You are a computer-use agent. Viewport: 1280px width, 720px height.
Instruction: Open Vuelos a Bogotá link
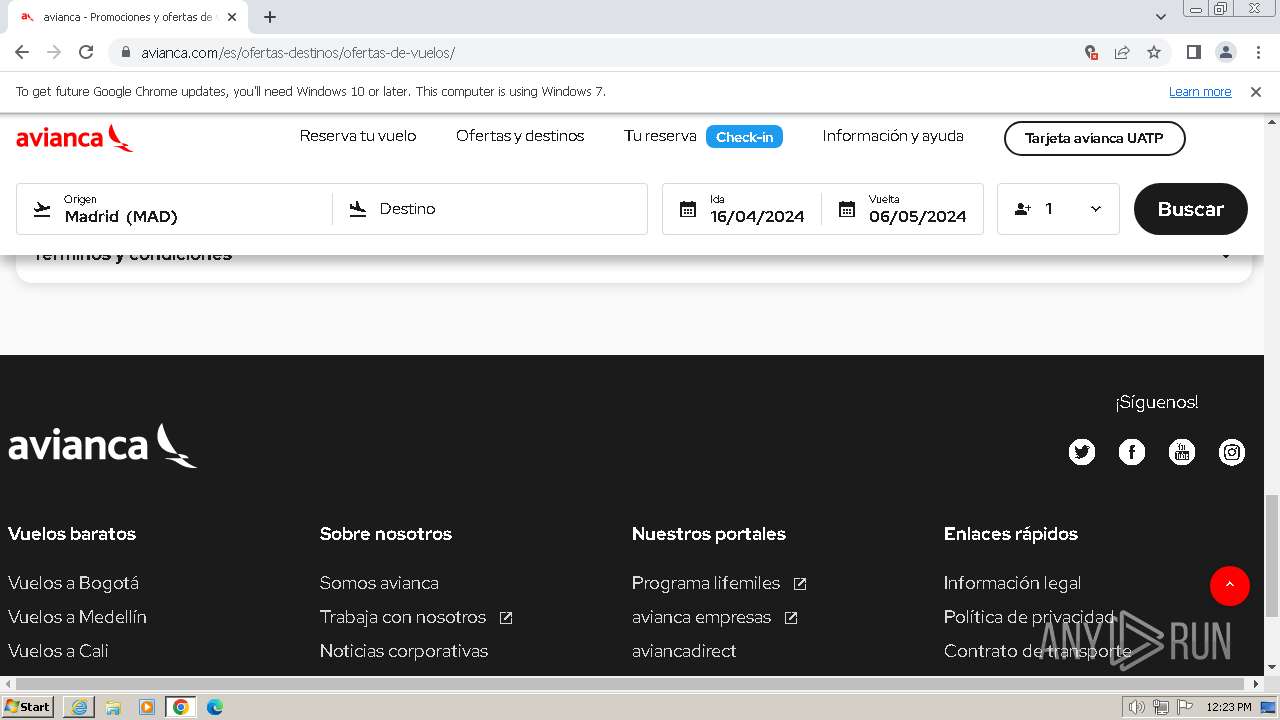point(73,583)
